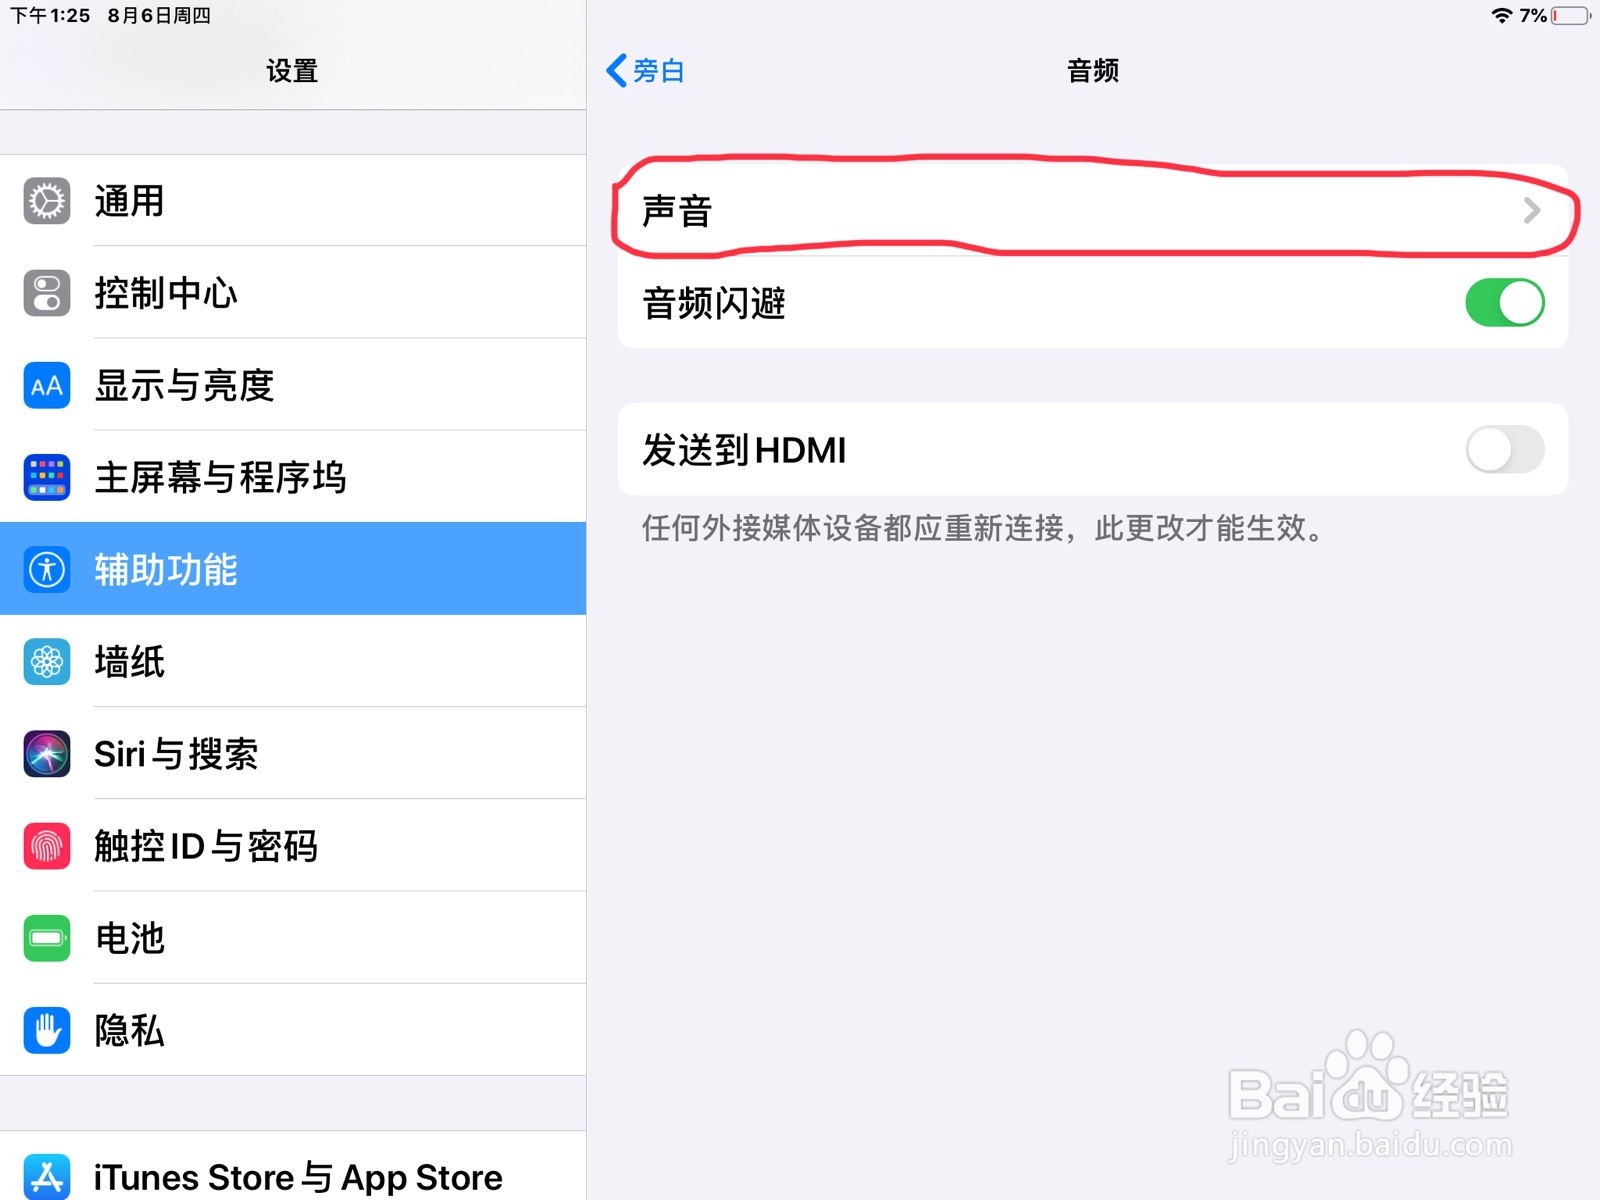Select the 辅助功能 accessibility icon
The image size is (1600, 1200).
(47, 570)
